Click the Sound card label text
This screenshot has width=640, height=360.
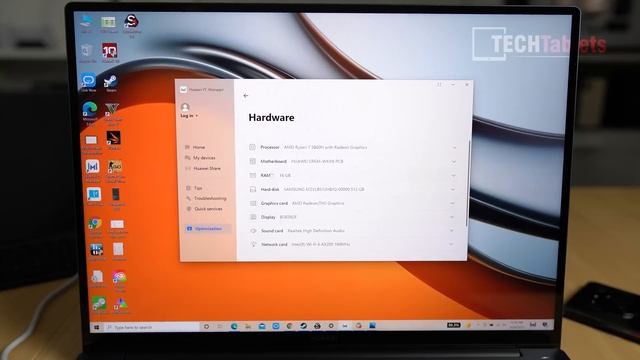tap(272, 231)
